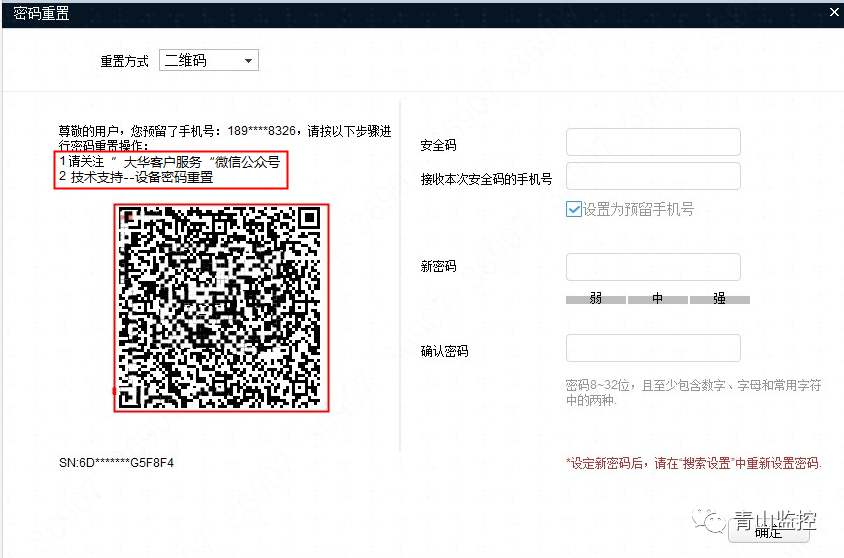Click the 安全码 field label
Screen dimensions: 844x558
pos(438,145)
